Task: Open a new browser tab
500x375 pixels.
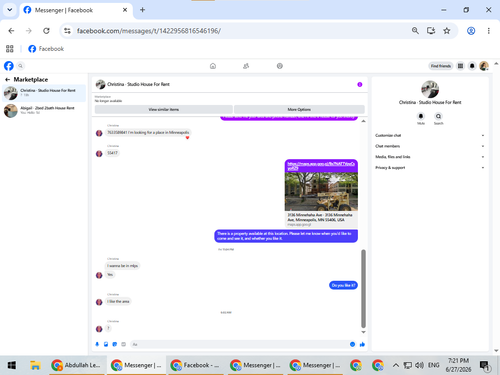Action: click(x=142, y=10)
